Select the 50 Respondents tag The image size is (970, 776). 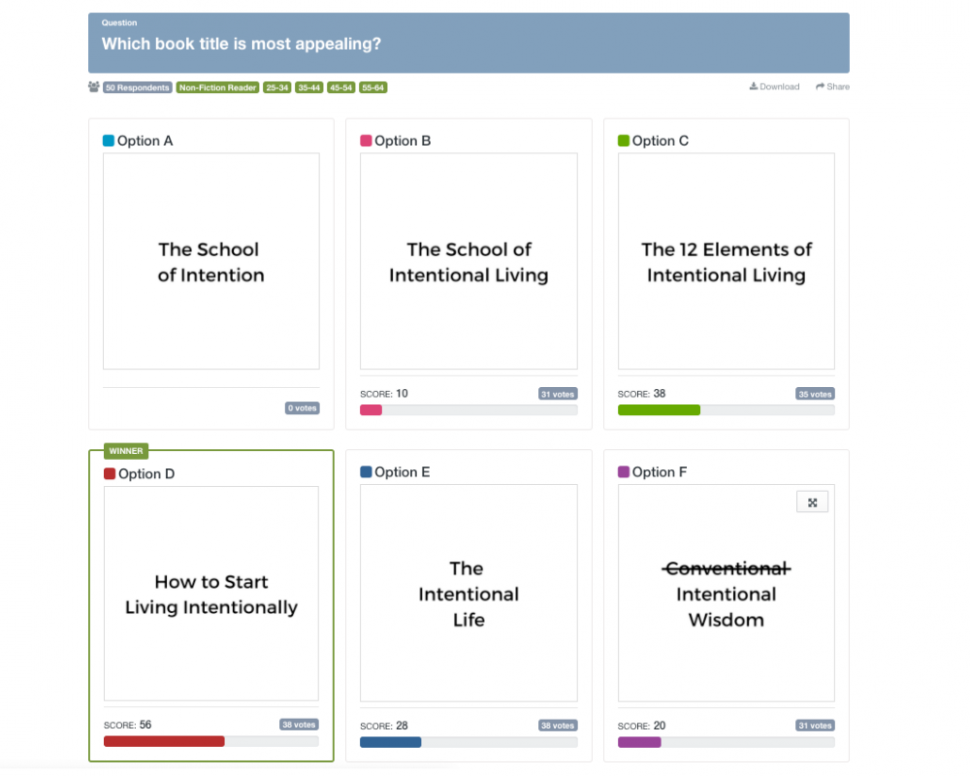click(137, 88)
